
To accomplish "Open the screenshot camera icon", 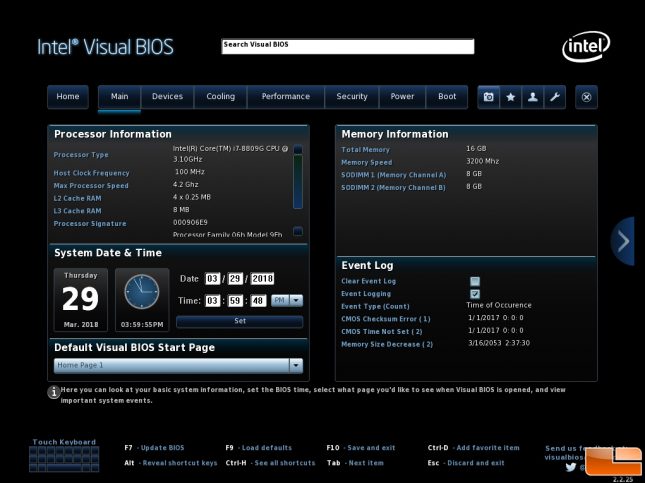I will pos(488,97).
